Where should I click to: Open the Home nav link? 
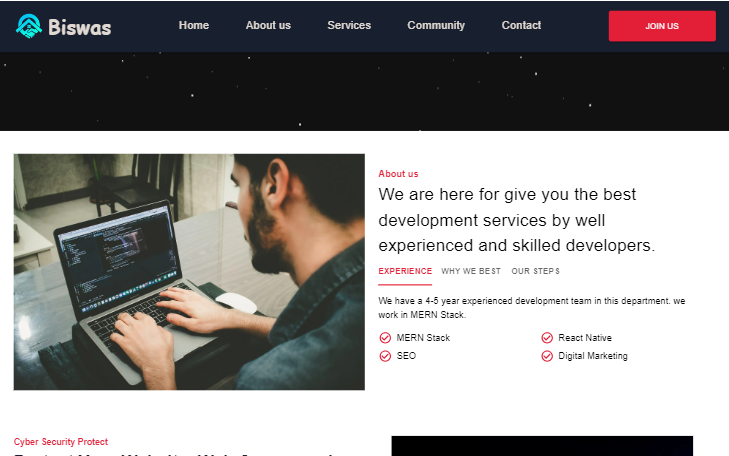point(194,25)
